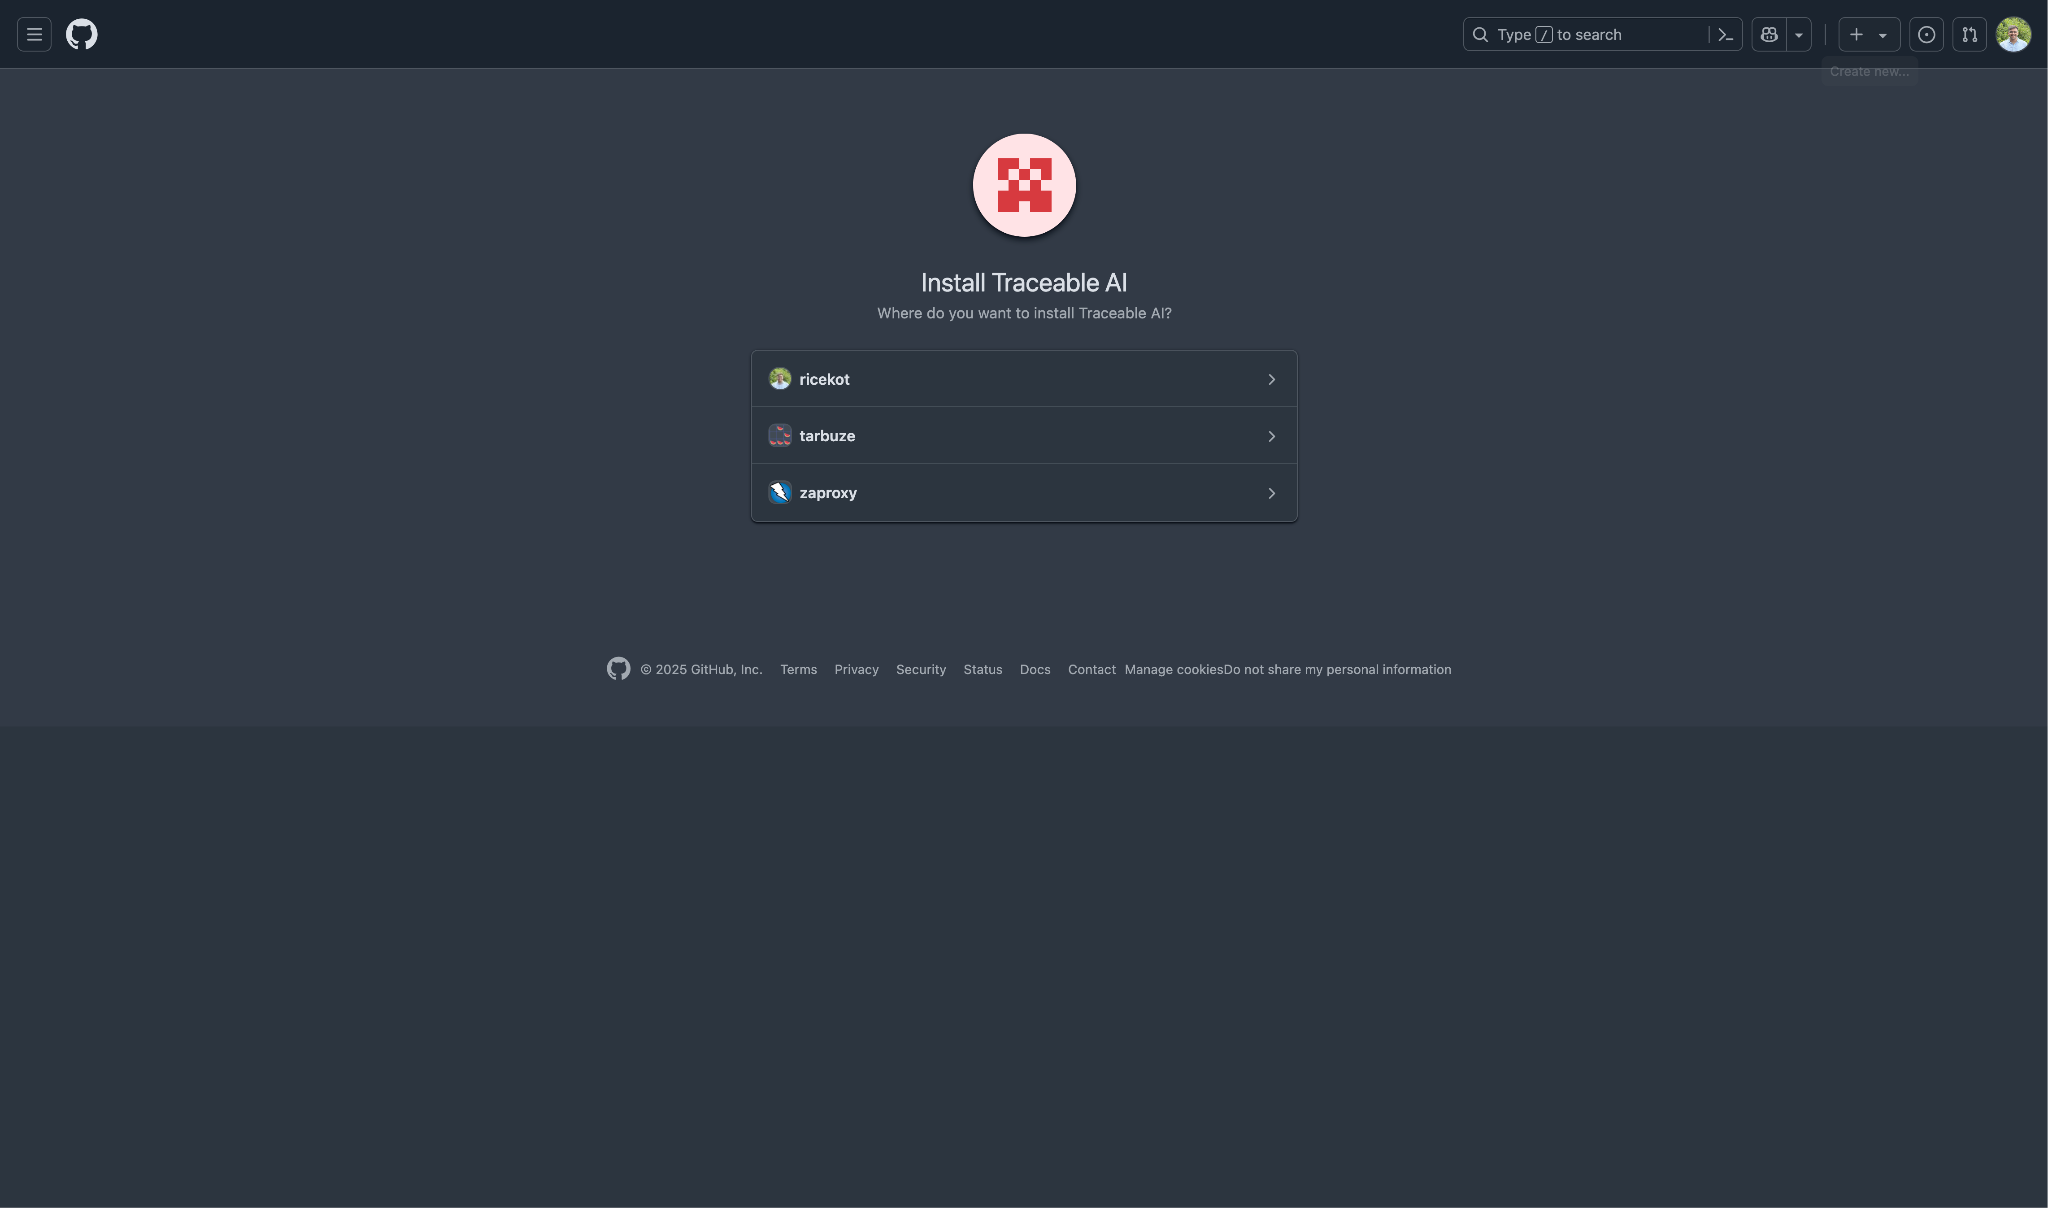This screenshot has height=1209, width=2048.
Task: Click the tarbuze avatar icon
Action: tap(780, 436)
